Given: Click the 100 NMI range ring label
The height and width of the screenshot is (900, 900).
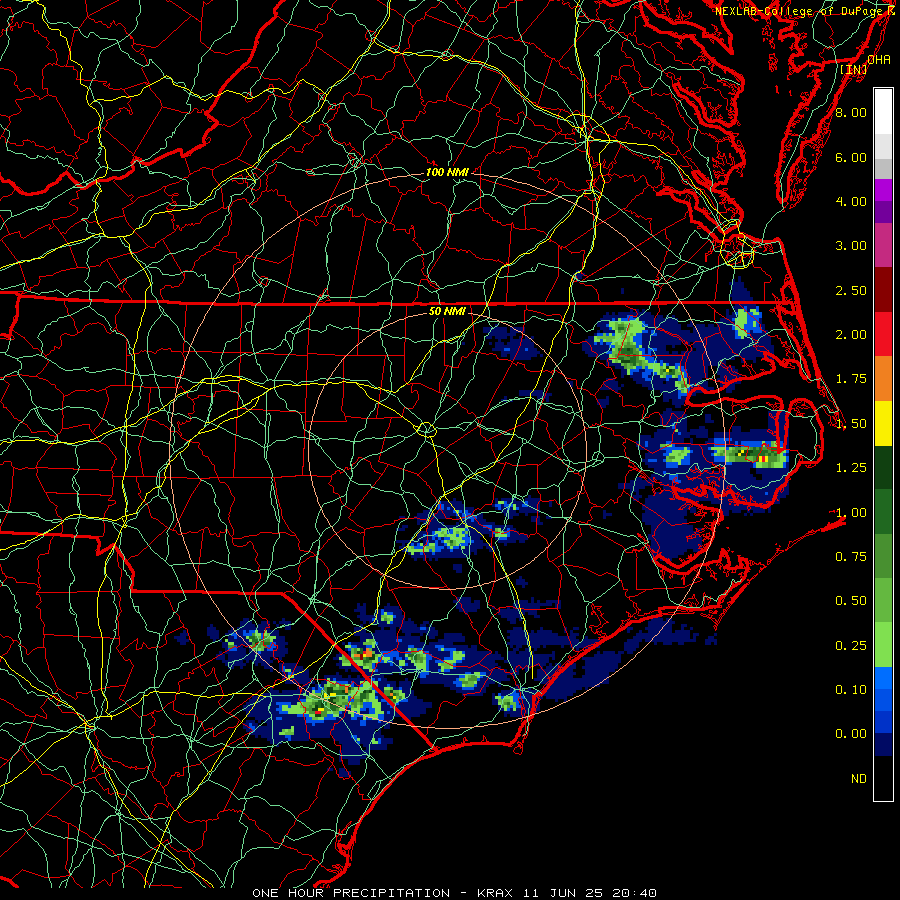Looking at the screenshot, I should pos(447,172).
